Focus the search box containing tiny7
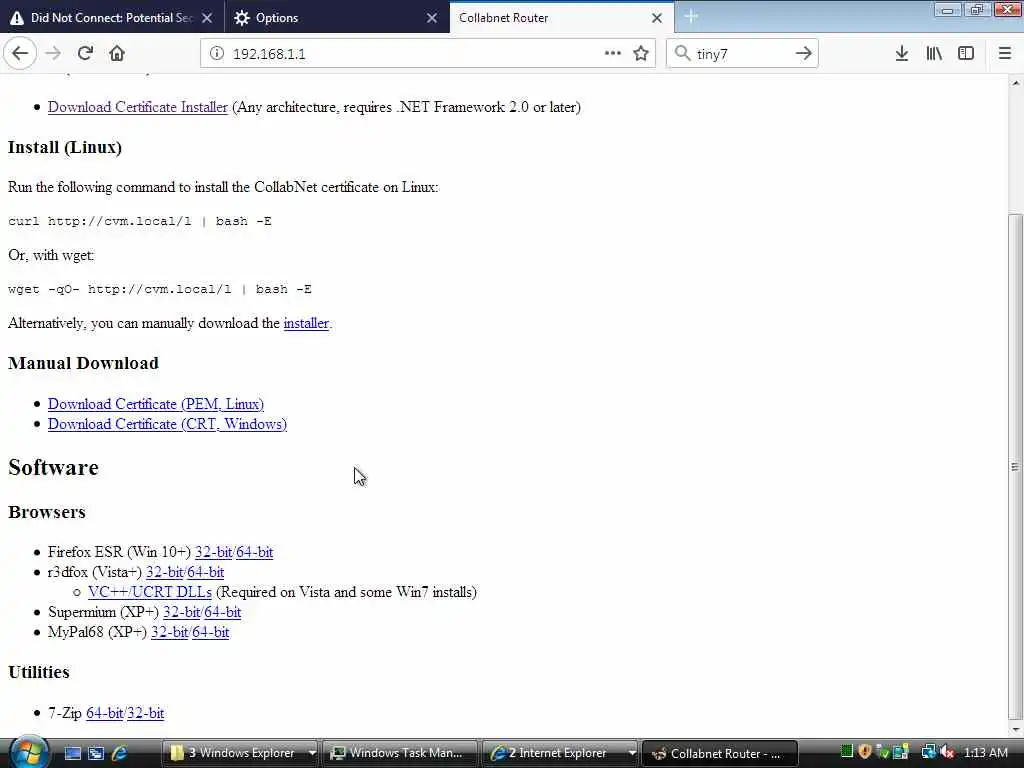 click(741, 54)
